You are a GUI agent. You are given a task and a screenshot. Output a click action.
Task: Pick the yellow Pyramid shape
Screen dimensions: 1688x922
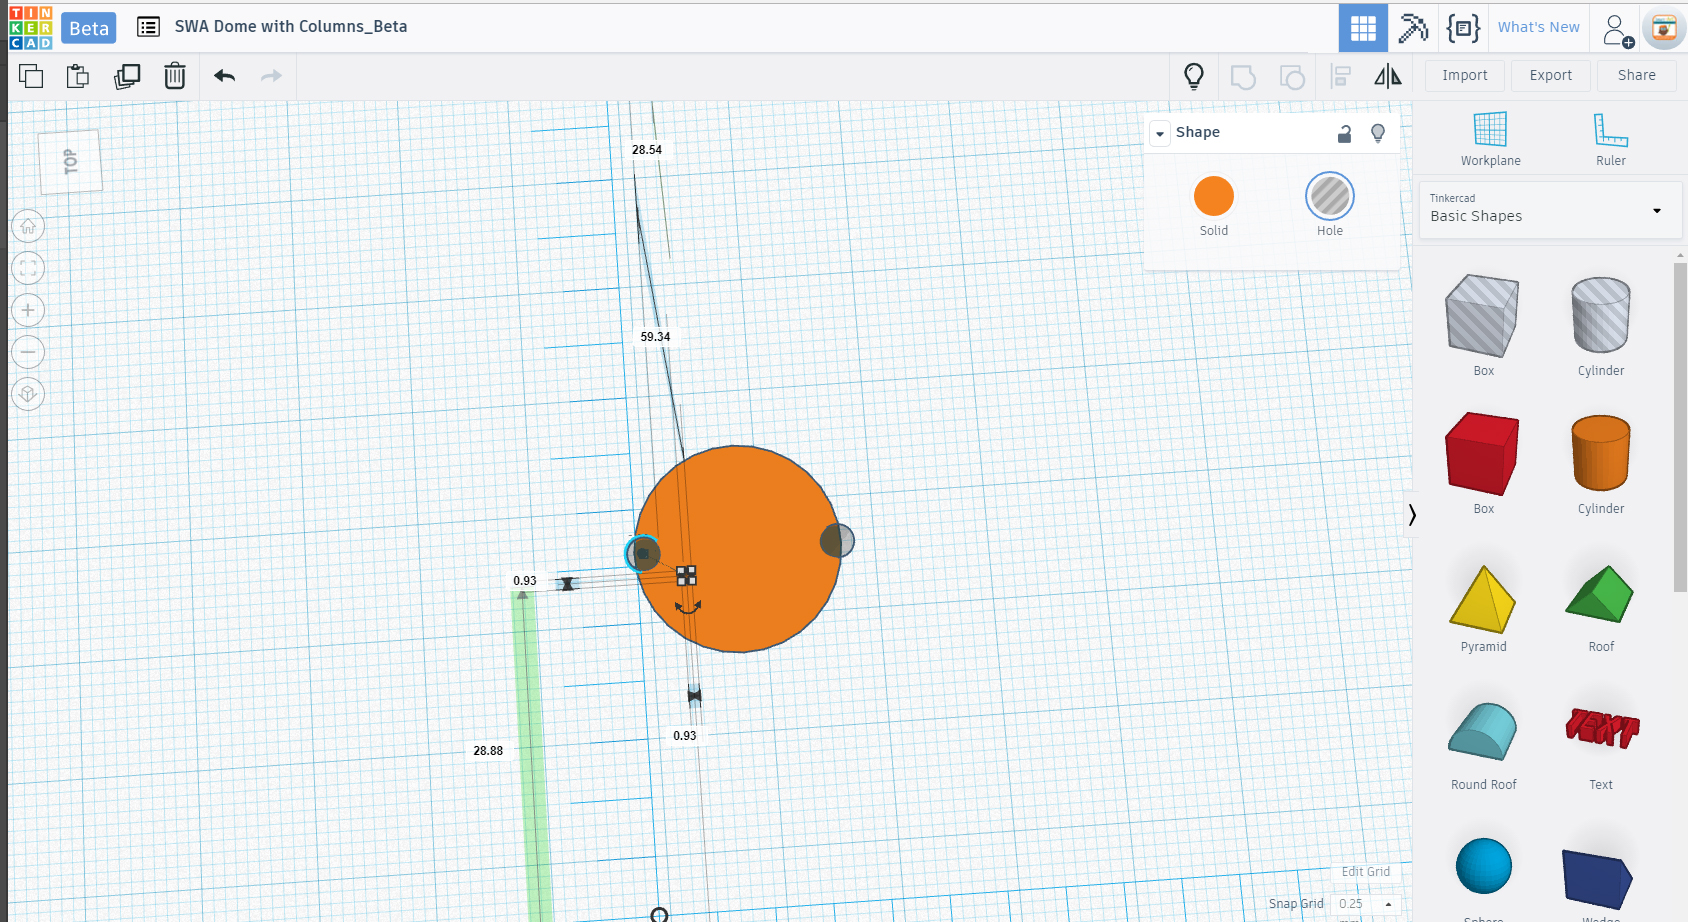point(1483,600)
